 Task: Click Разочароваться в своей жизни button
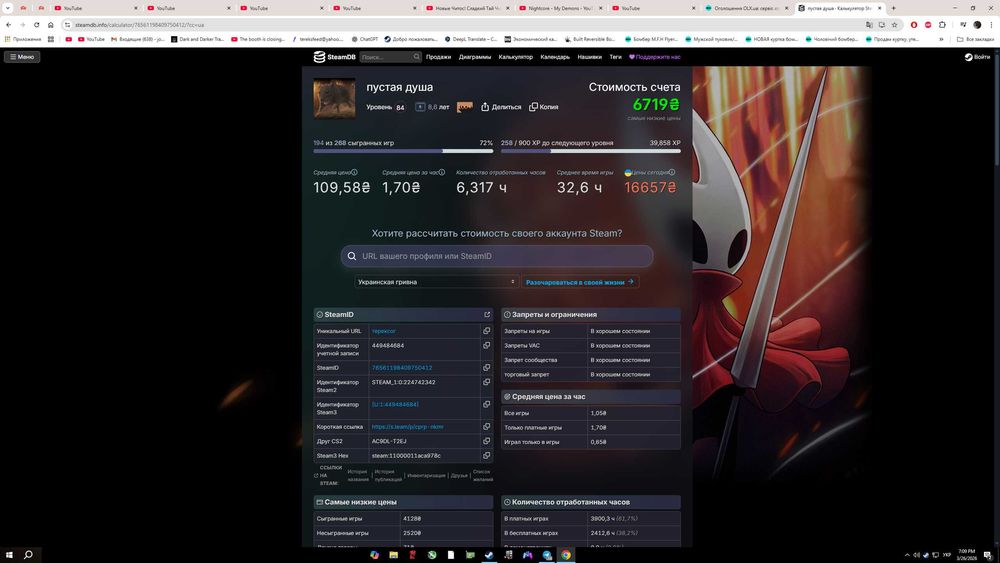click(x=580, y=282)
